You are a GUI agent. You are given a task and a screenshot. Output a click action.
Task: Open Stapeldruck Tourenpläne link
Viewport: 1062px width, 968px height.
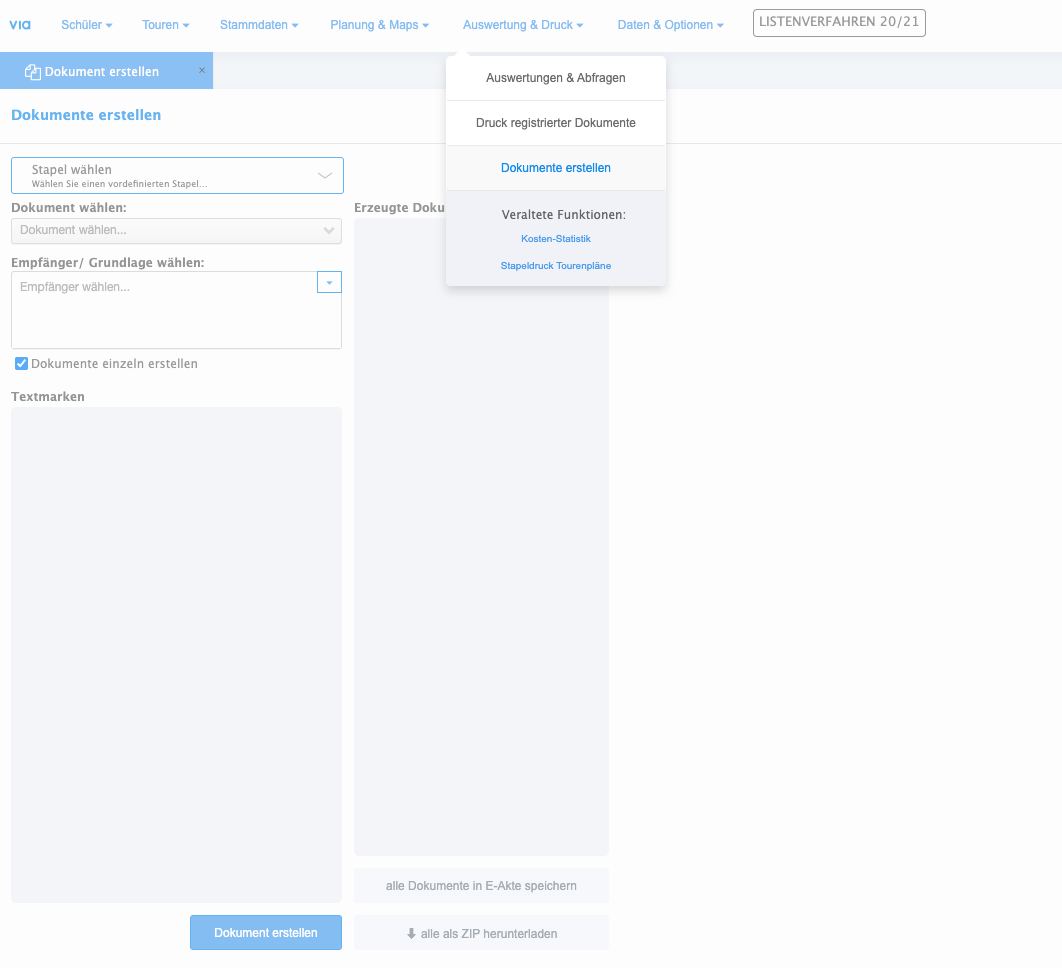(x=556, y=266)
